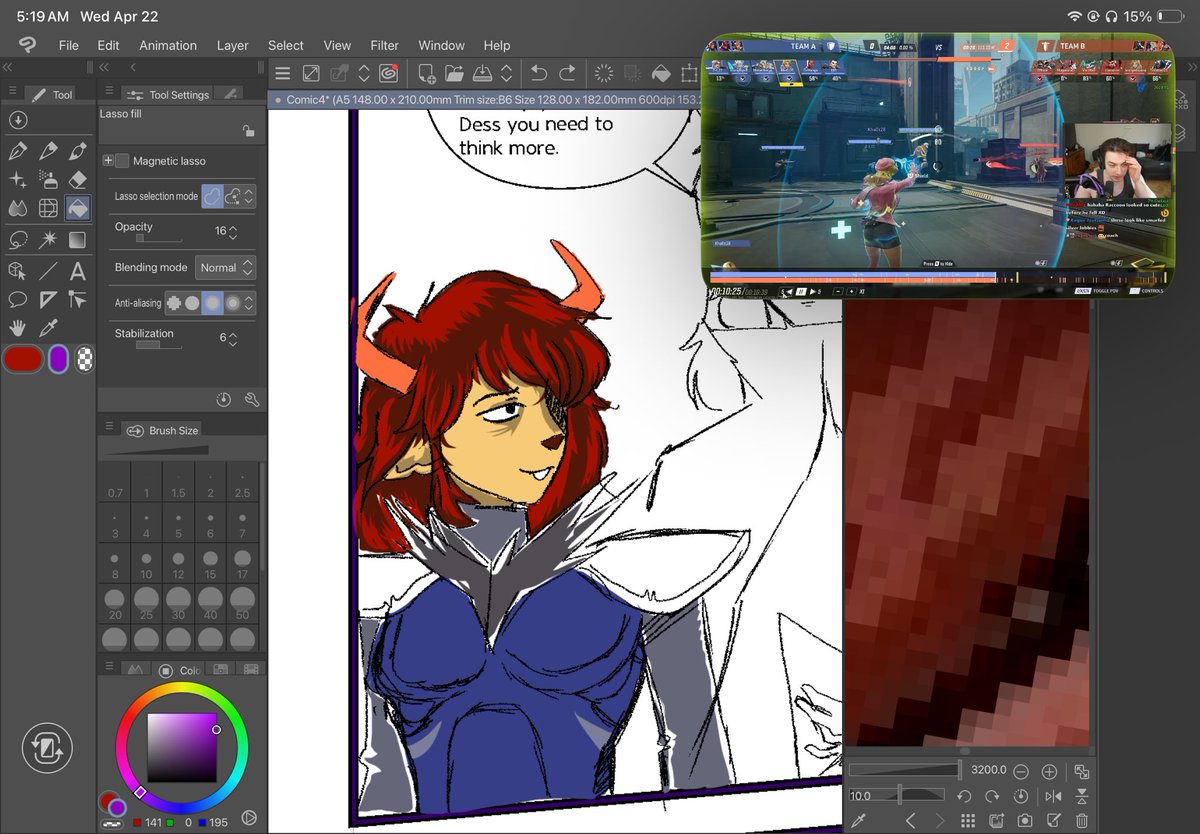Select the Pencil tool
This screenshot has width=1200, height=834.
coord(47,151)
